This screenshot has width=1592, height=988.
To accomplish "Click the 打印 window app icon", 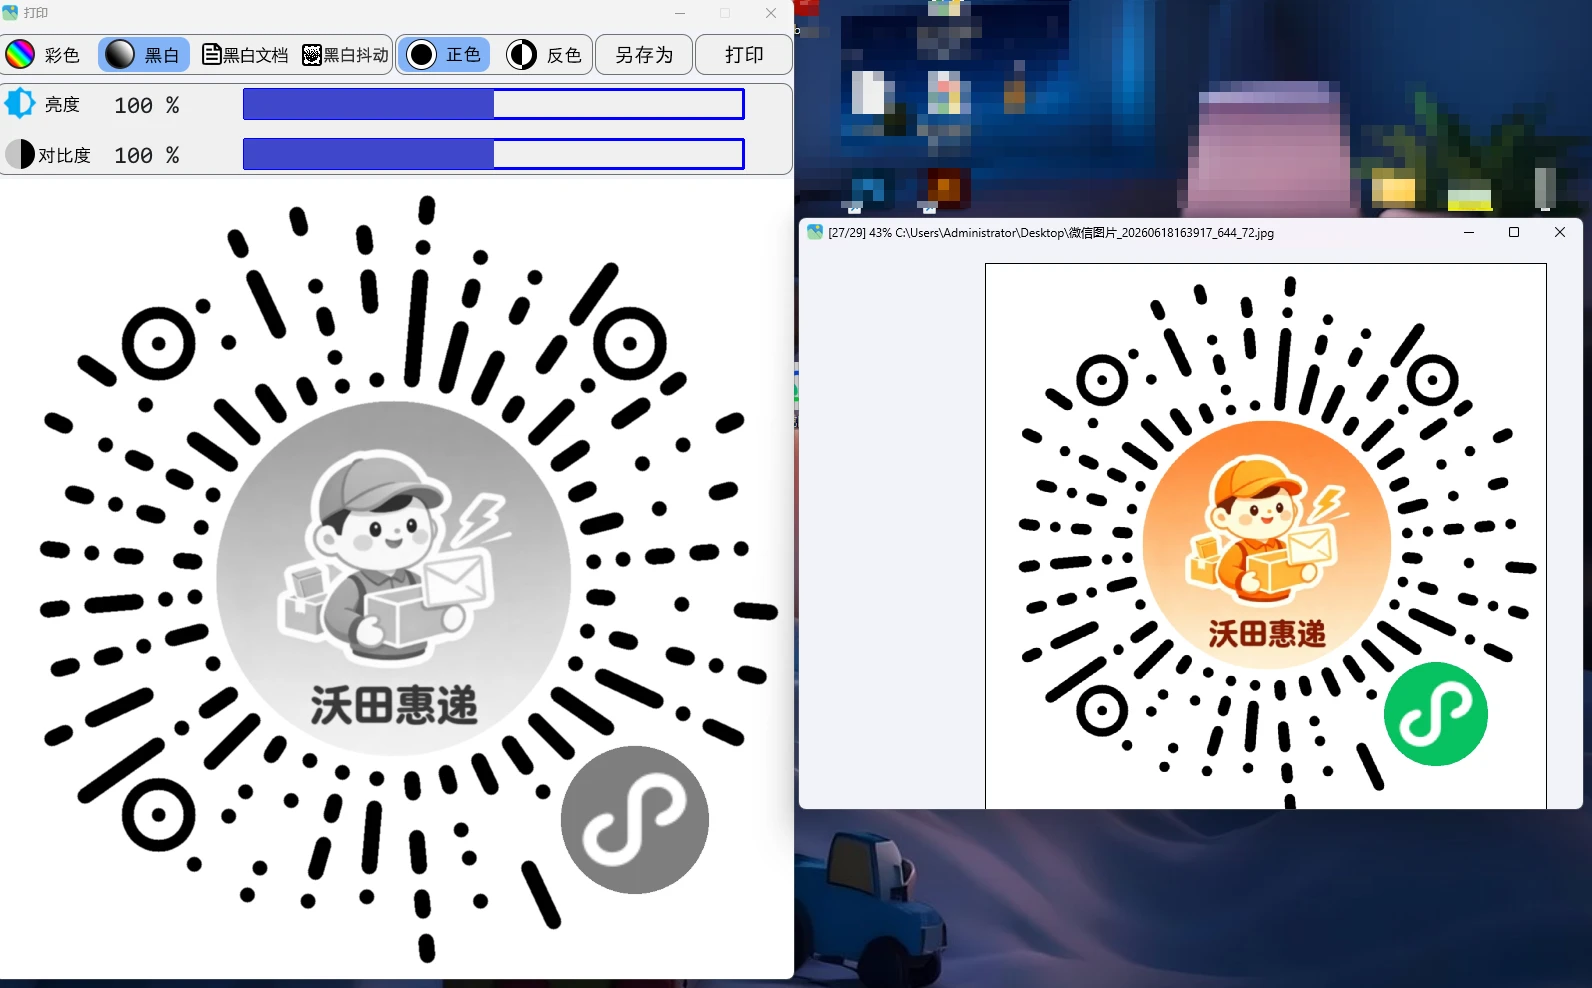I will pos(11,13).
